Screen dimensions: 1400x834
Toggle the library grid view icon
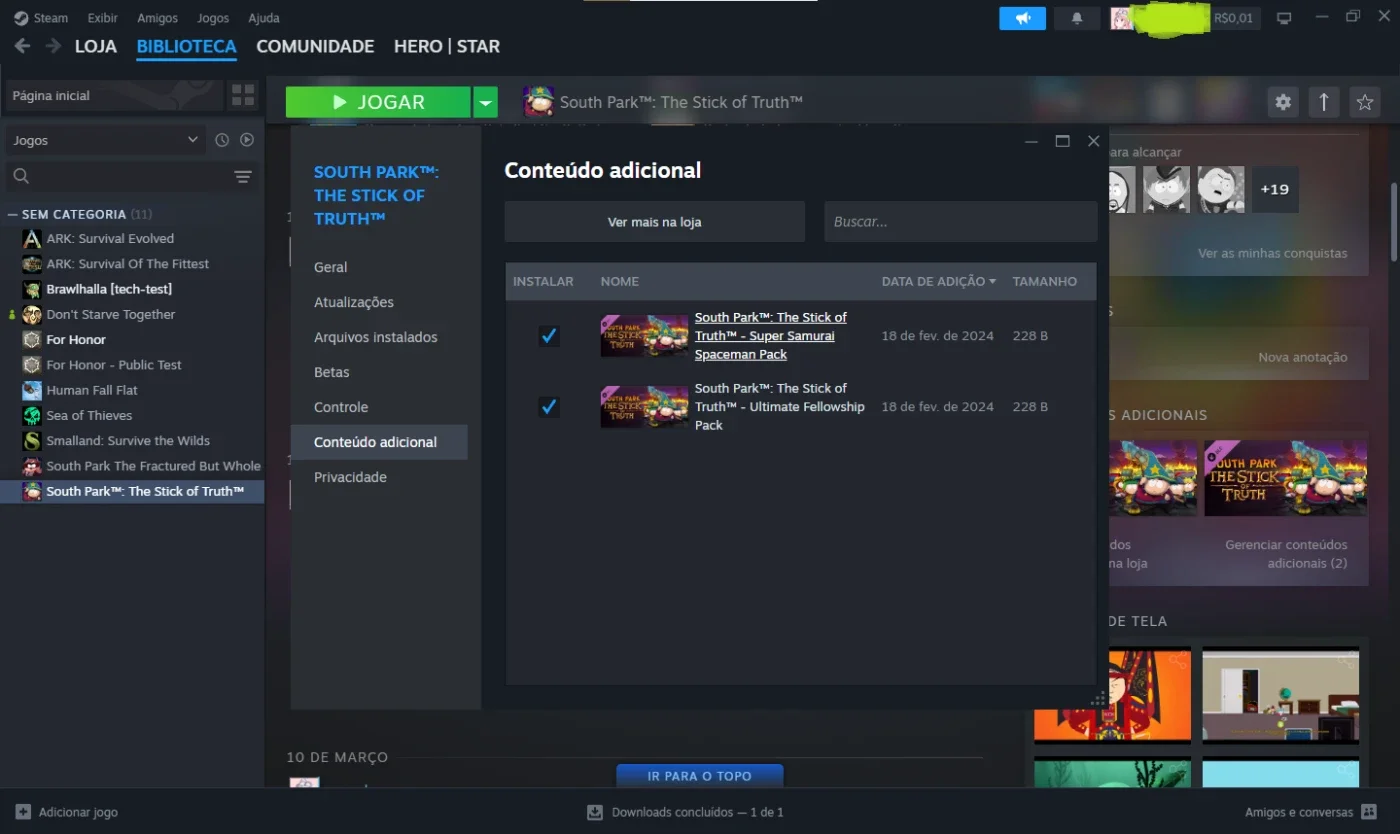[243, 95]
